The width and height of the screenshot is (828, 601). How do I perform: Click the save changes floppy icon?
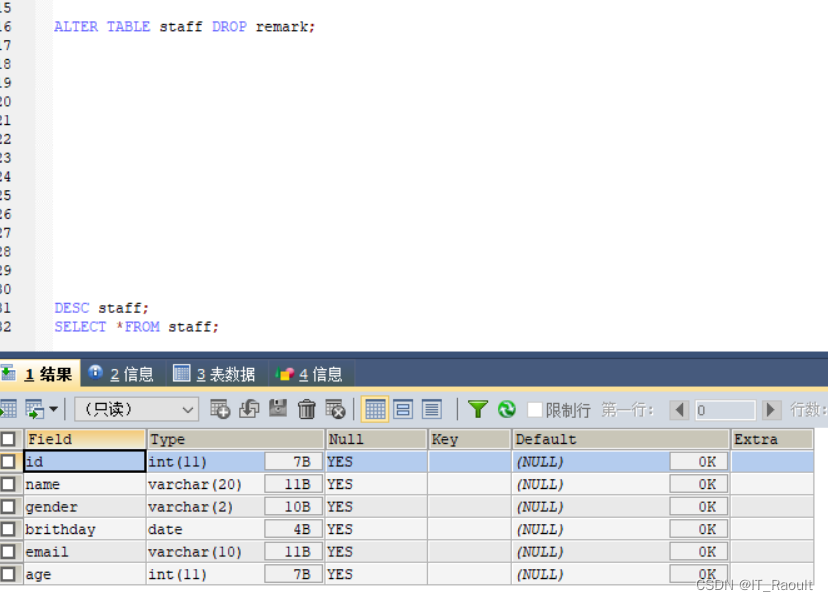pos(278,409)
